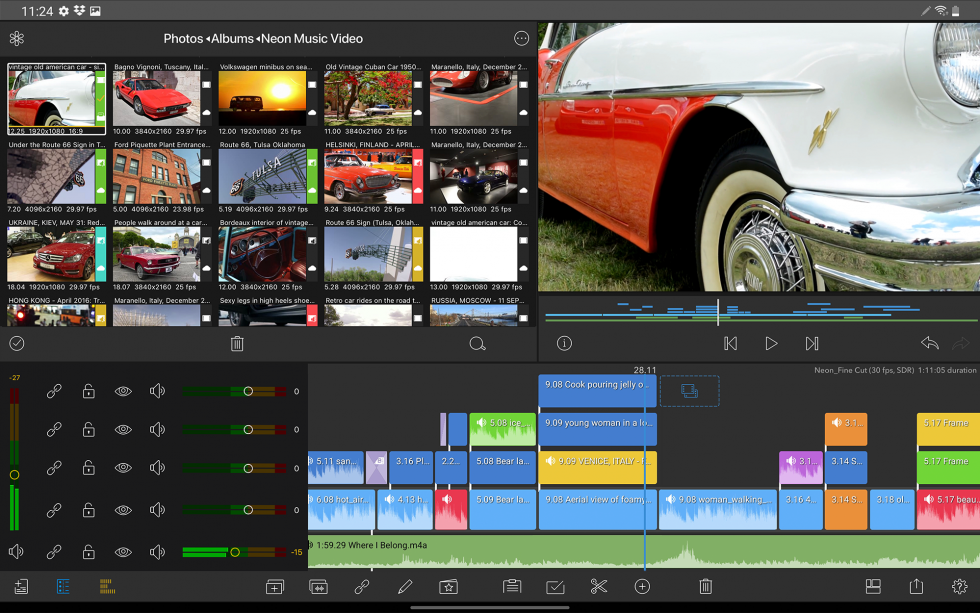Open the Photos library source icon
The image size is (980, 613).
point(16,39)
